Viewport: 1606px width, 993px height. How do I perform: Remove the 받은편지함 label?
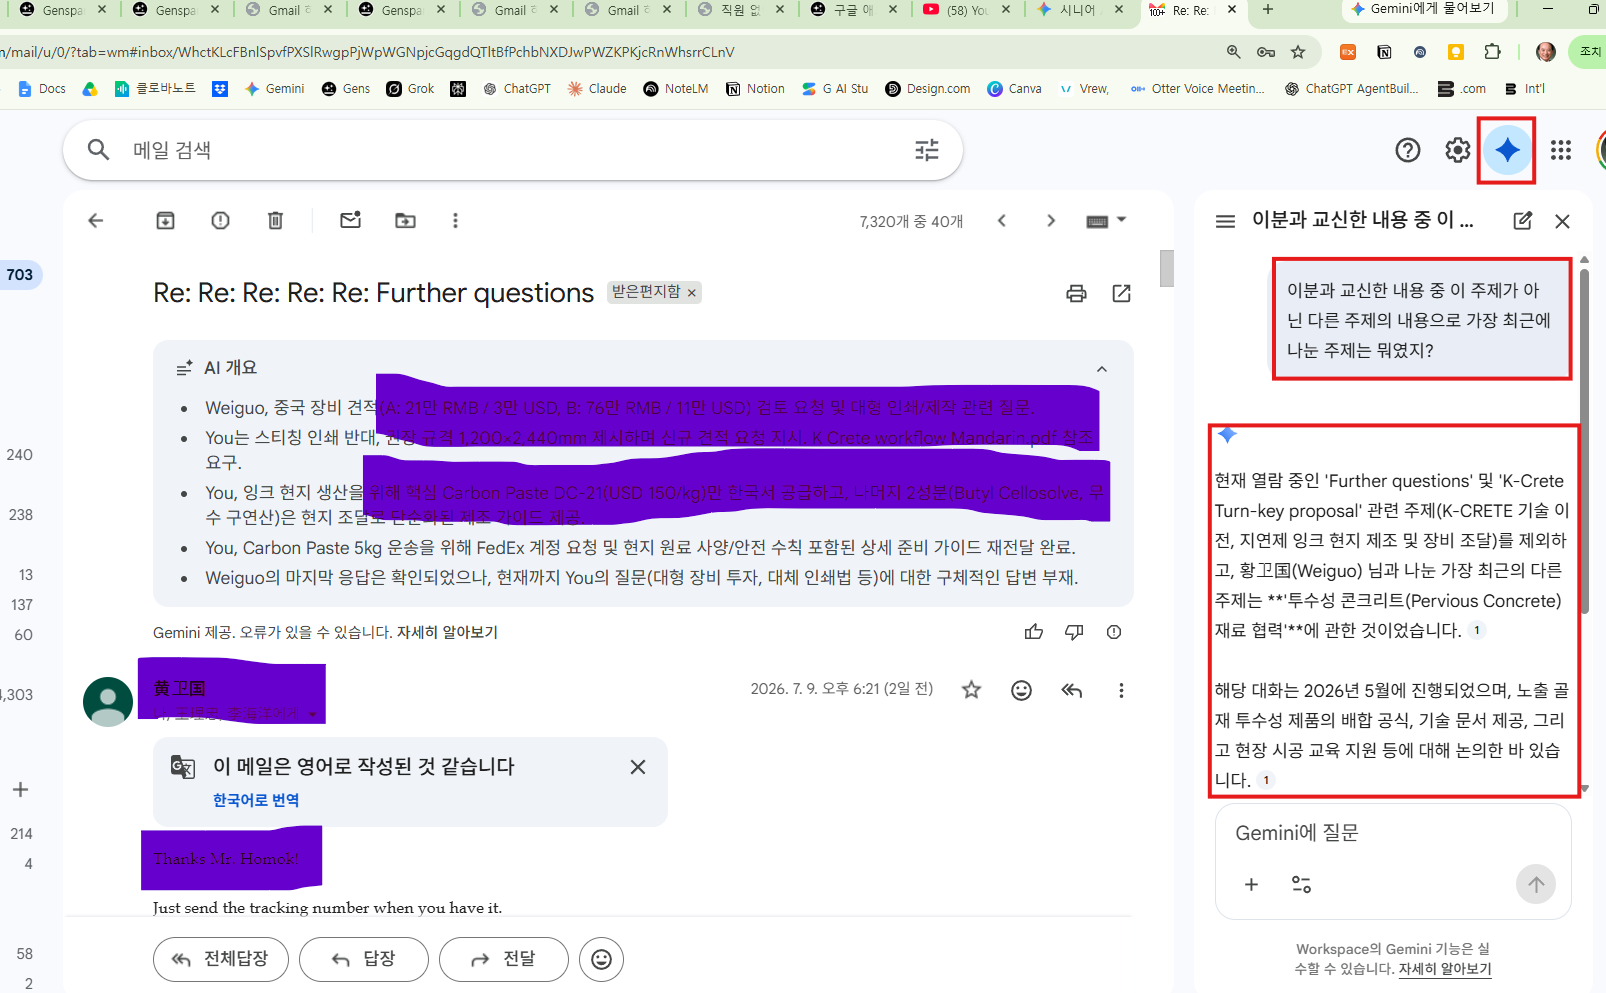(691, 293)
